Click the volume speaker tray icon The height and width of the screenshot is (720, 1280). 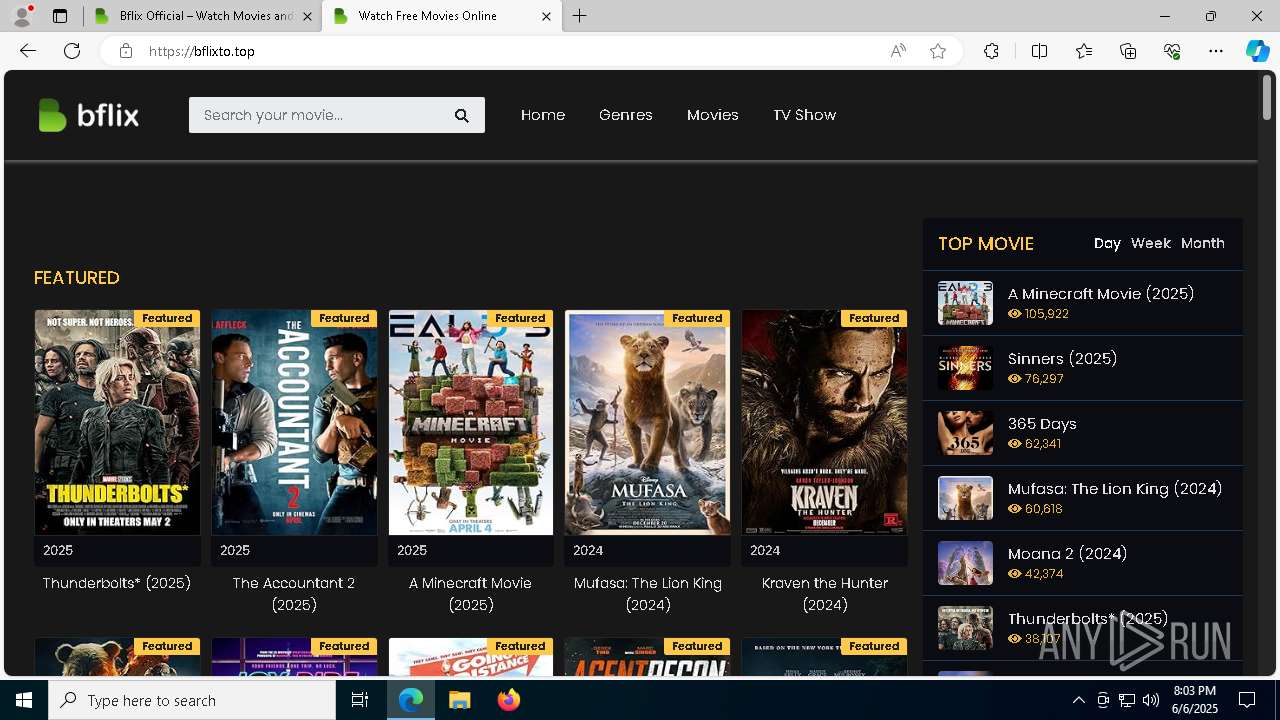[x=1151, y=700]
